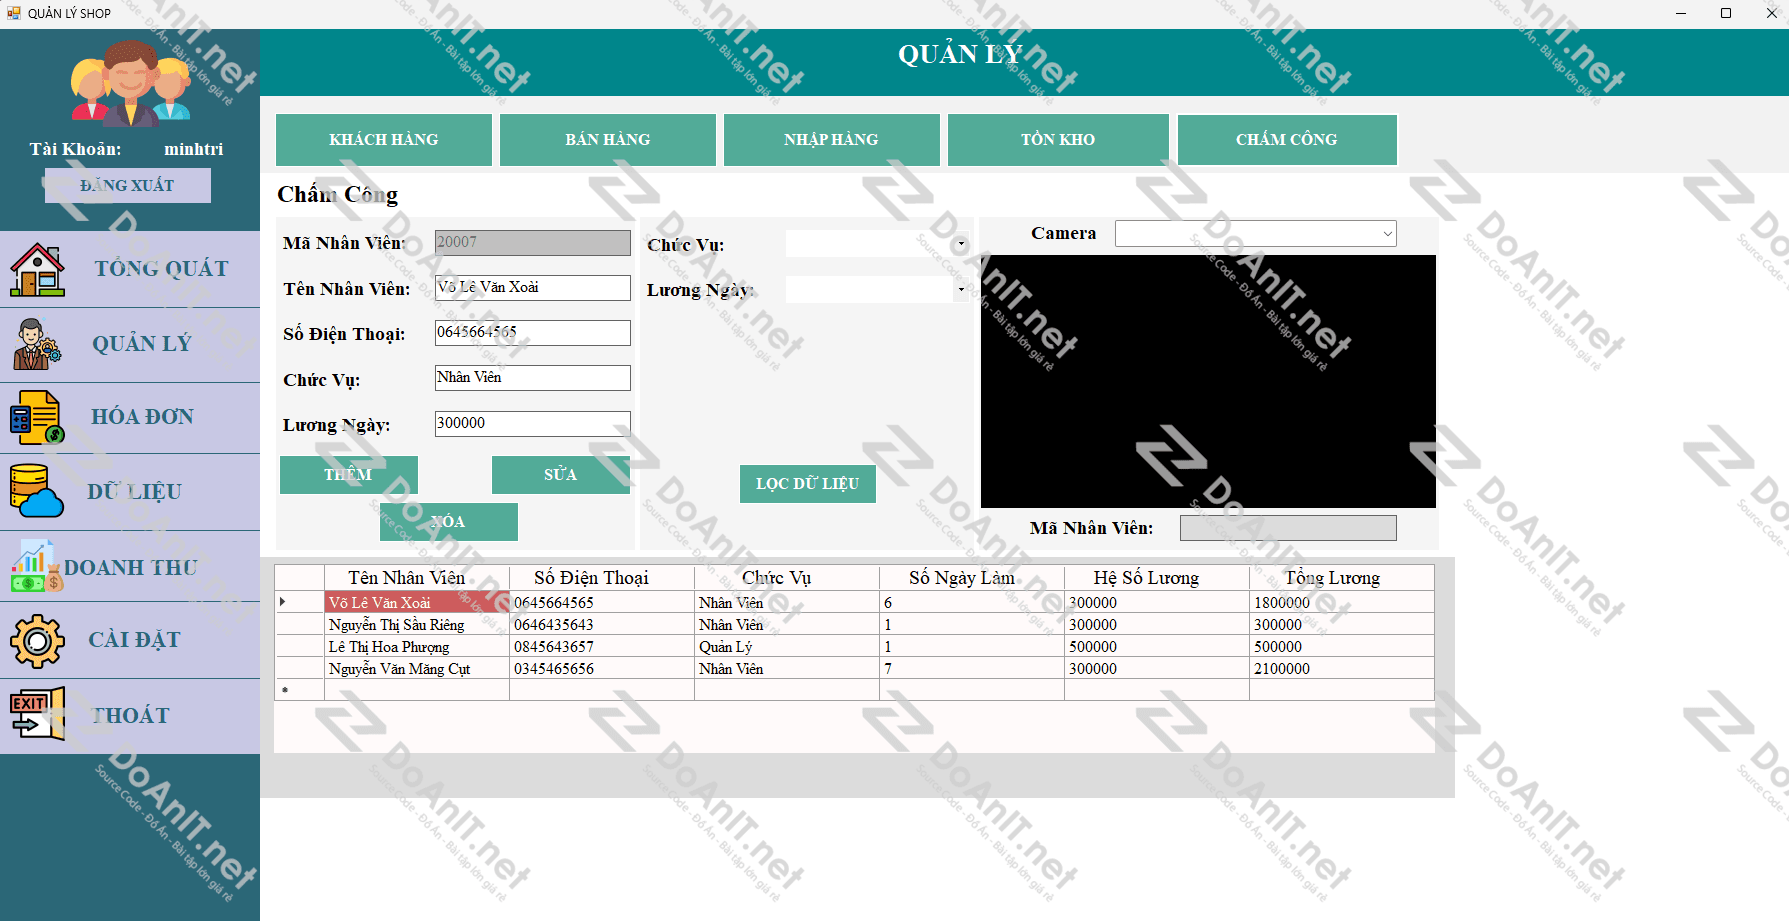1789x921 pixels.
Task: Click the DỮ LIỆU database cloud icon
Action: coord(37,491)
